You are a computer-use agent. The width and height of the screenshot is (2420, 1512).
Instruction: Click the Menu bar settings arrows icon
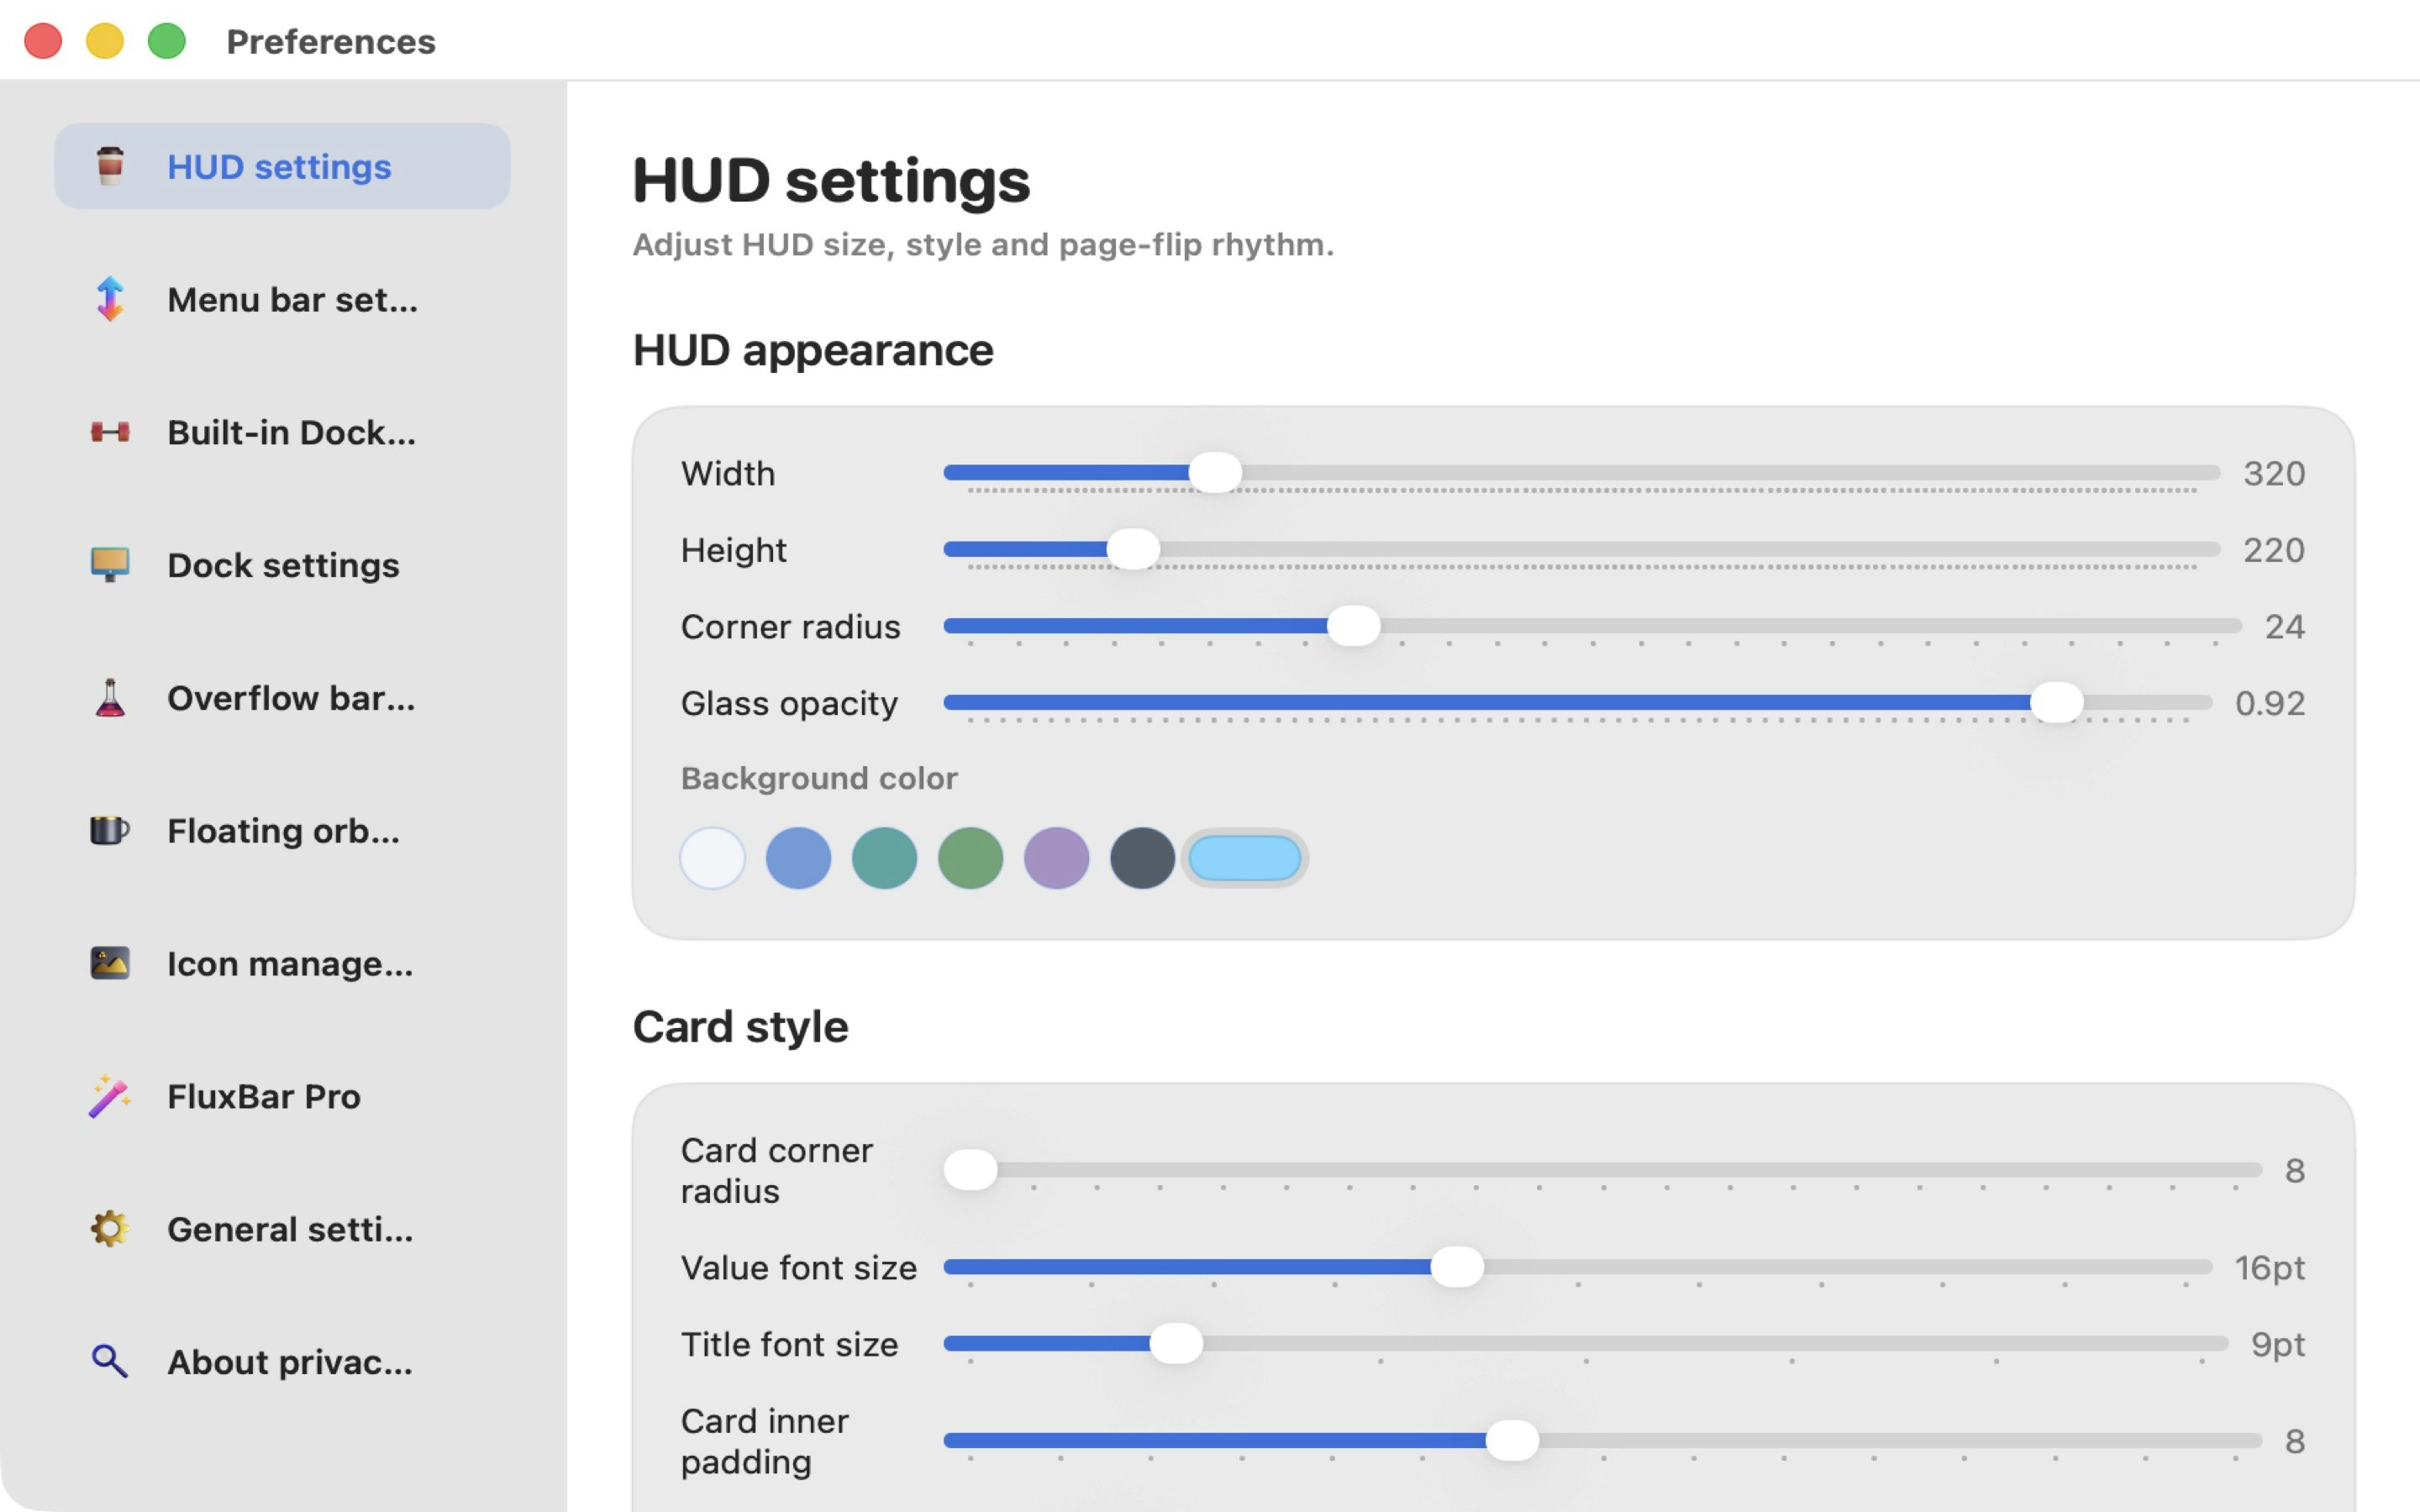(110, 299)
